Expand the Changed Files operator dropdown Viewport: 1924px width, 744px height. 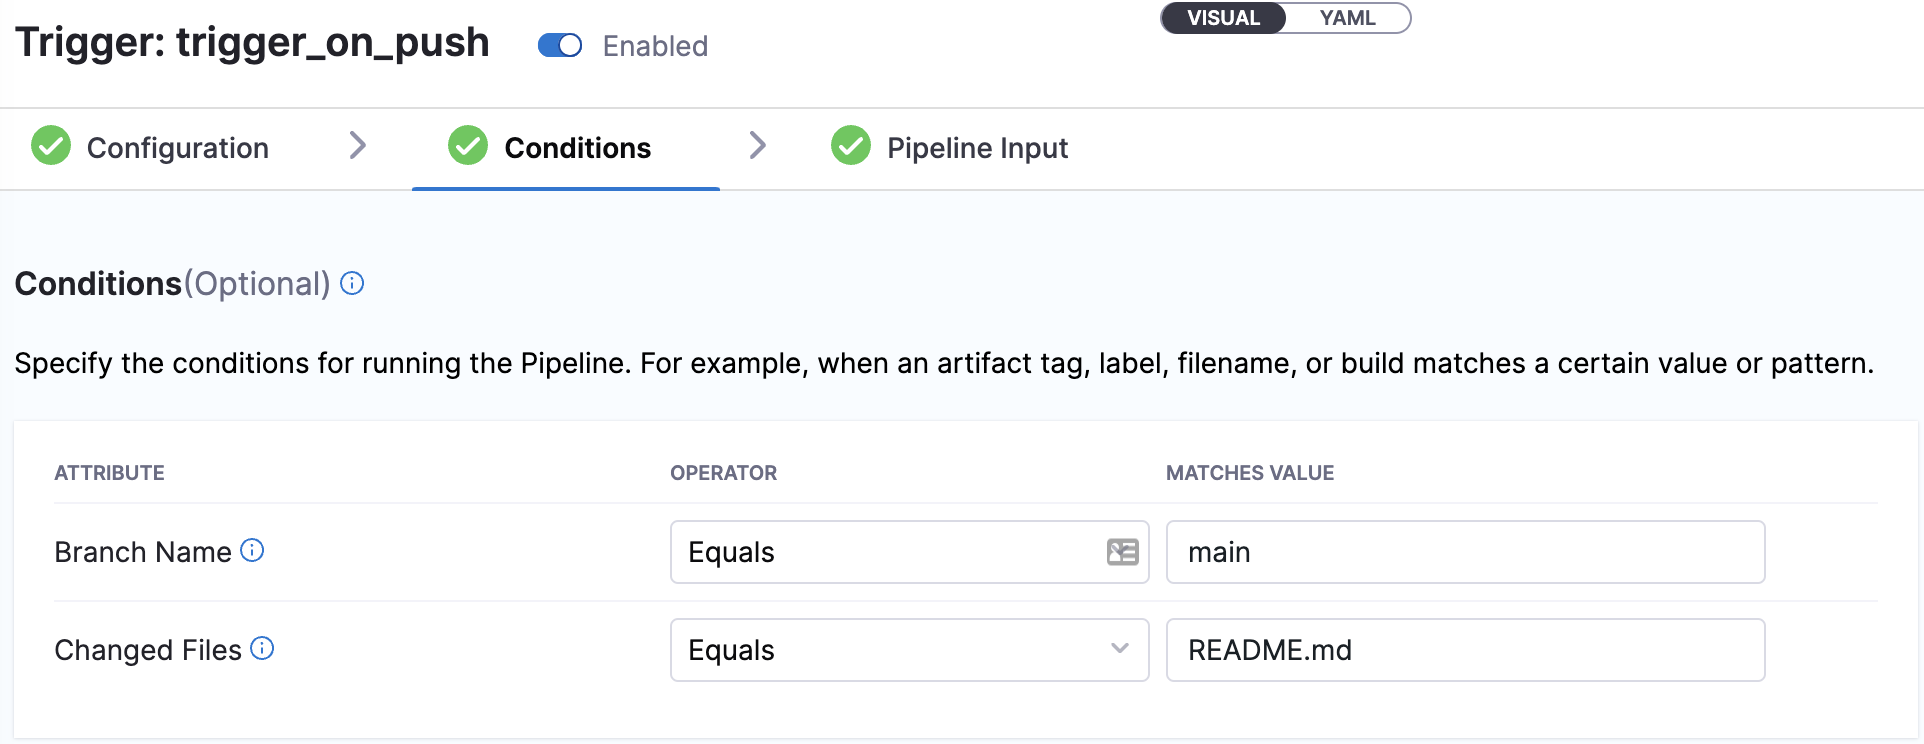coord(890,650)
